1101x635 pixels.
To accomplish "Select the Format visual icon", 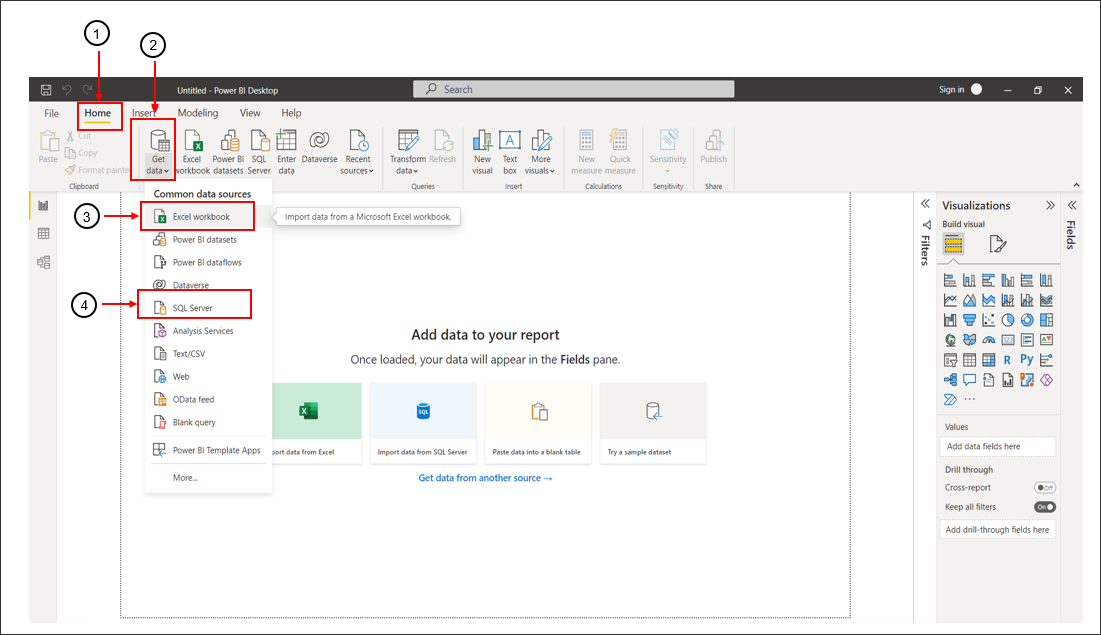I will 997,244.
